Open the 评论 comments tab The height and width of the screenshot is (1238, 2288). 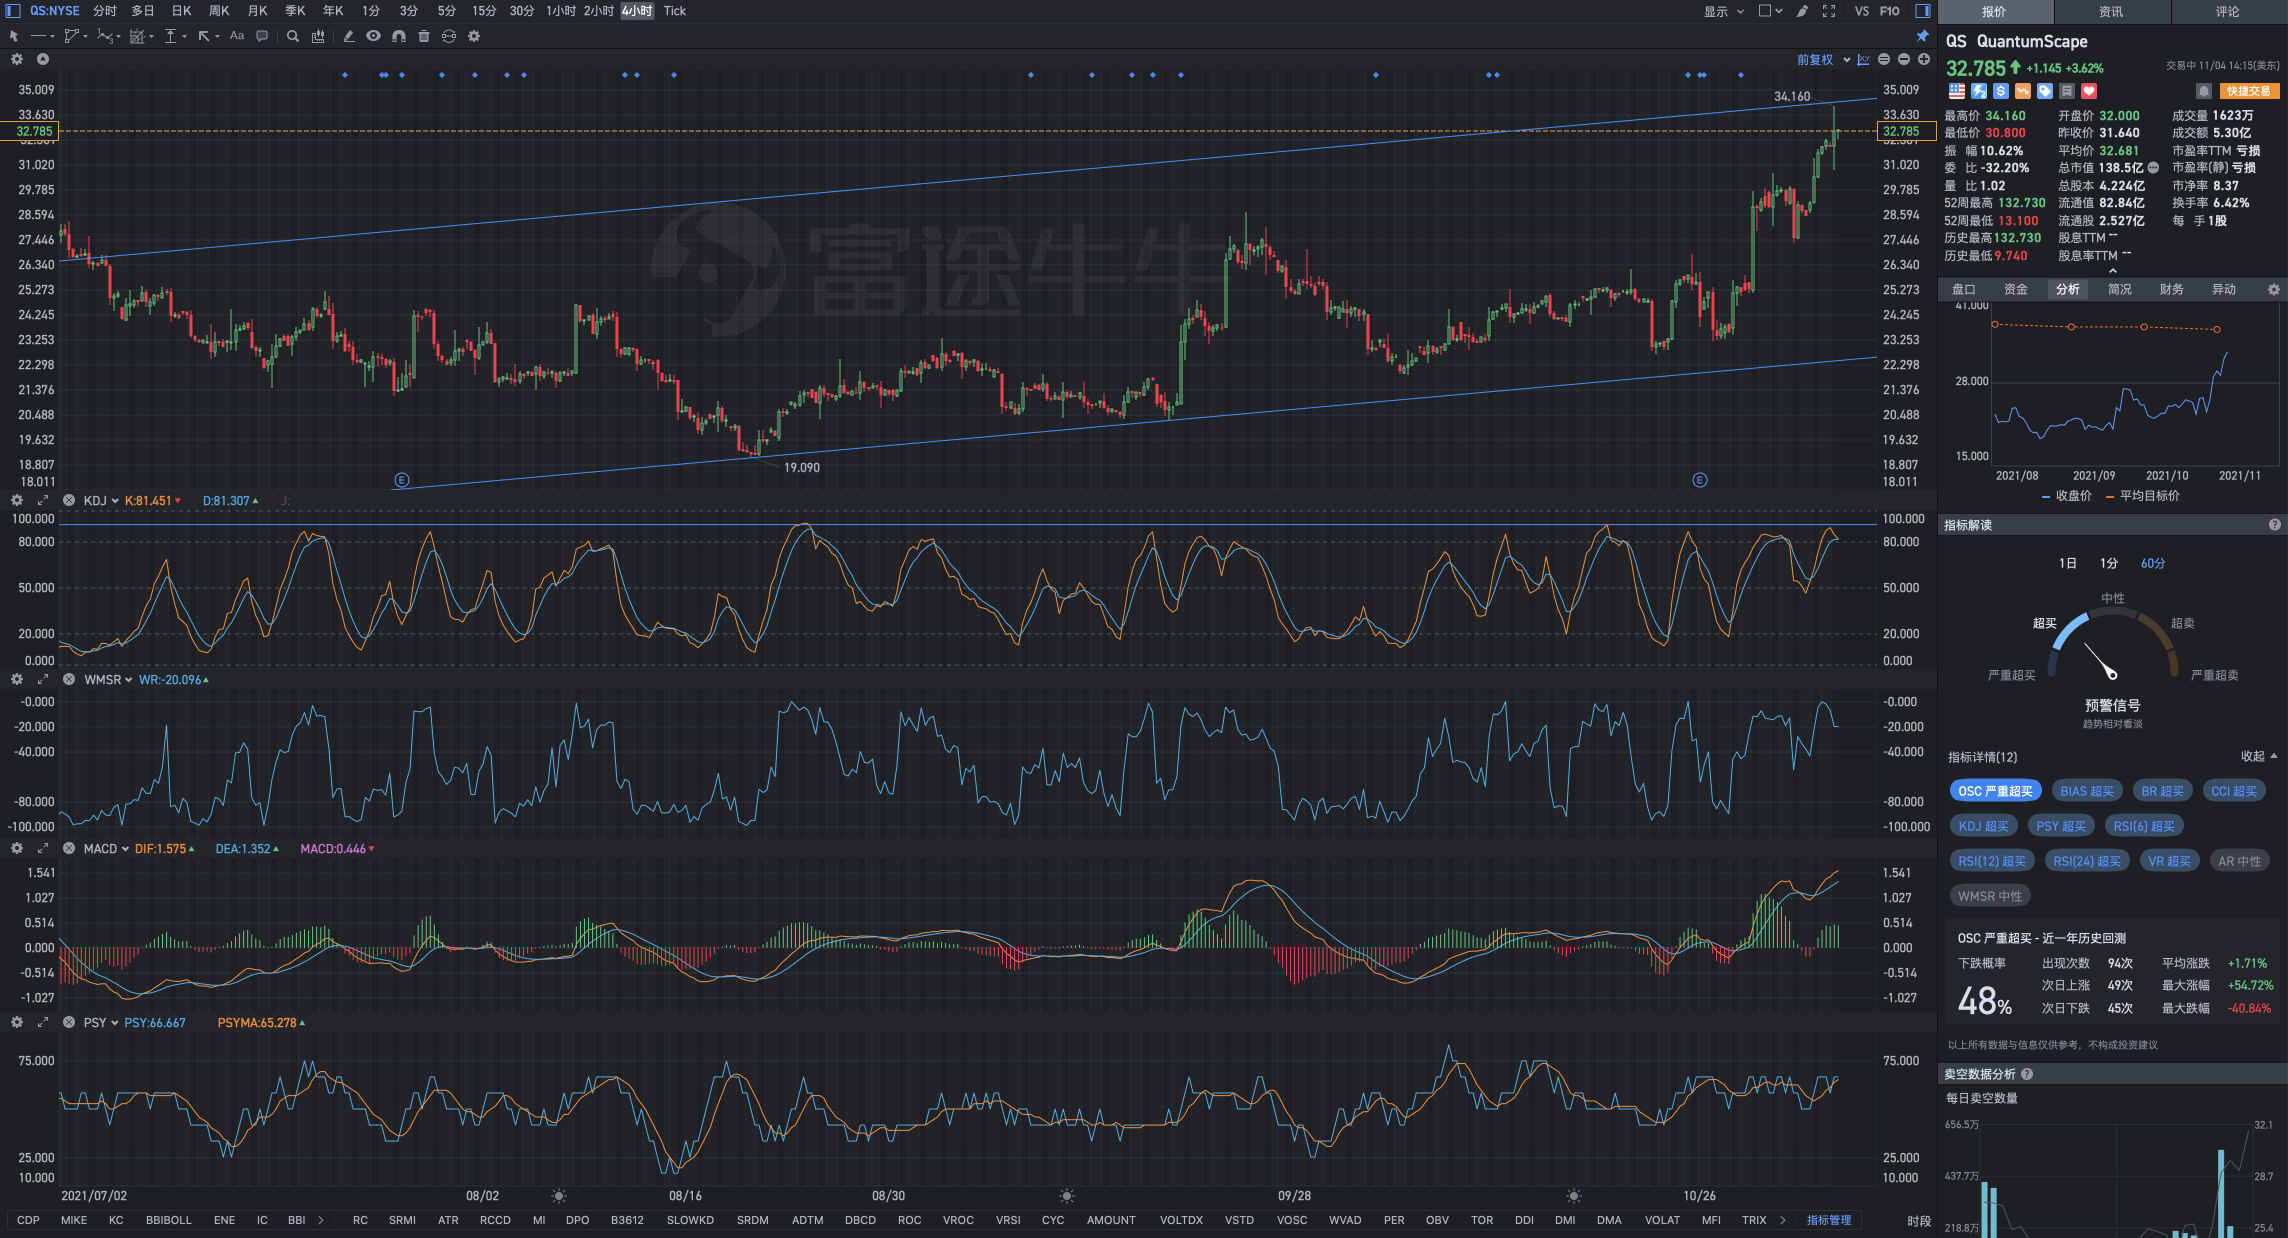pyautogui.click(x=2228, y=11)
